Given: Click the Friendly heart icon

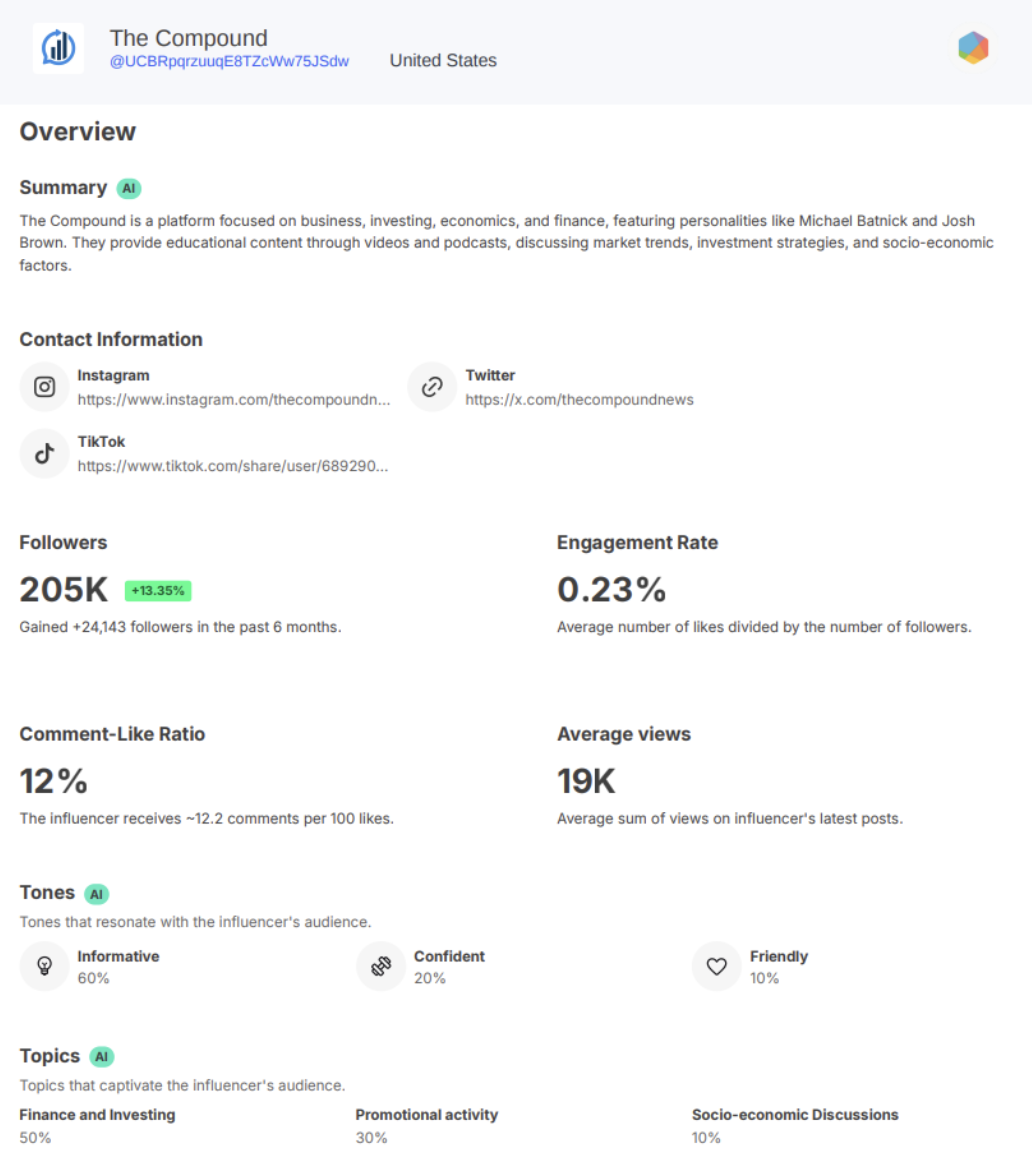Looking at the screenshot, I should (x=716, y=967).
